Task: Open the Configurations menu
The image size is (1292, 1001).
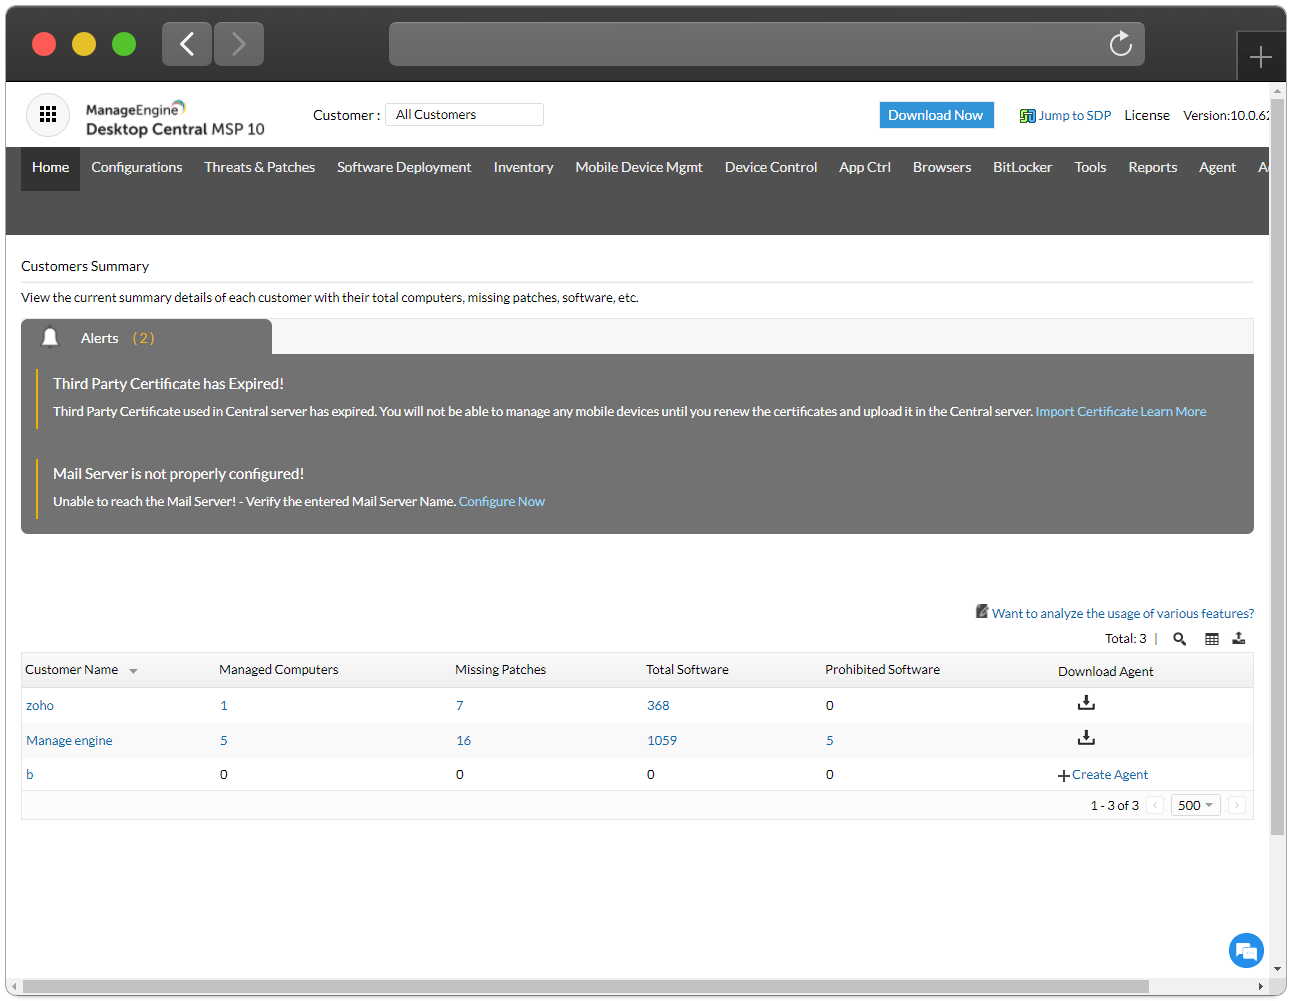Action: pos(137,168)
